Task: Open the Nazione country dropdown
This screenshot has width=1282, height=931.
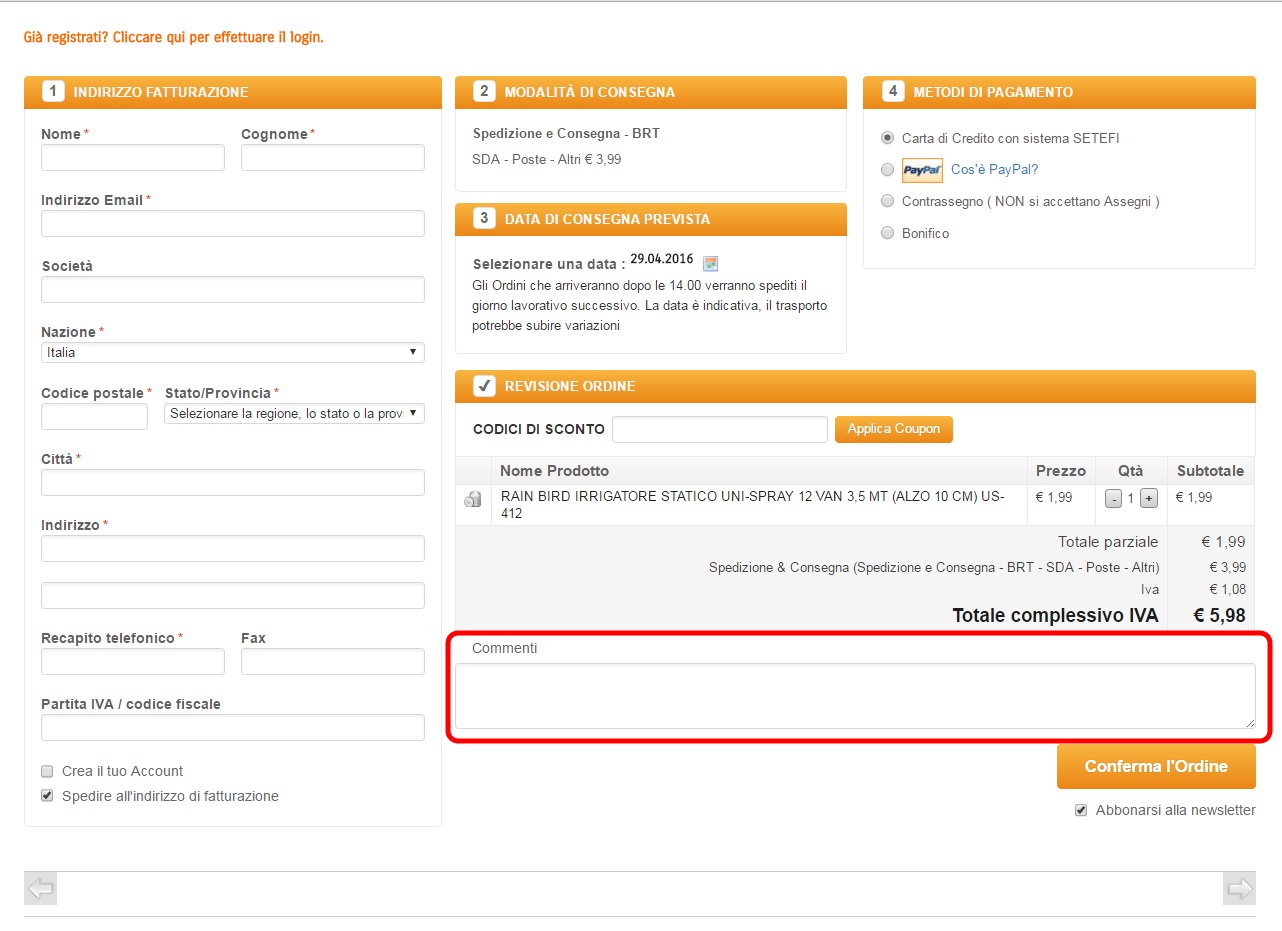Action: 232,353
